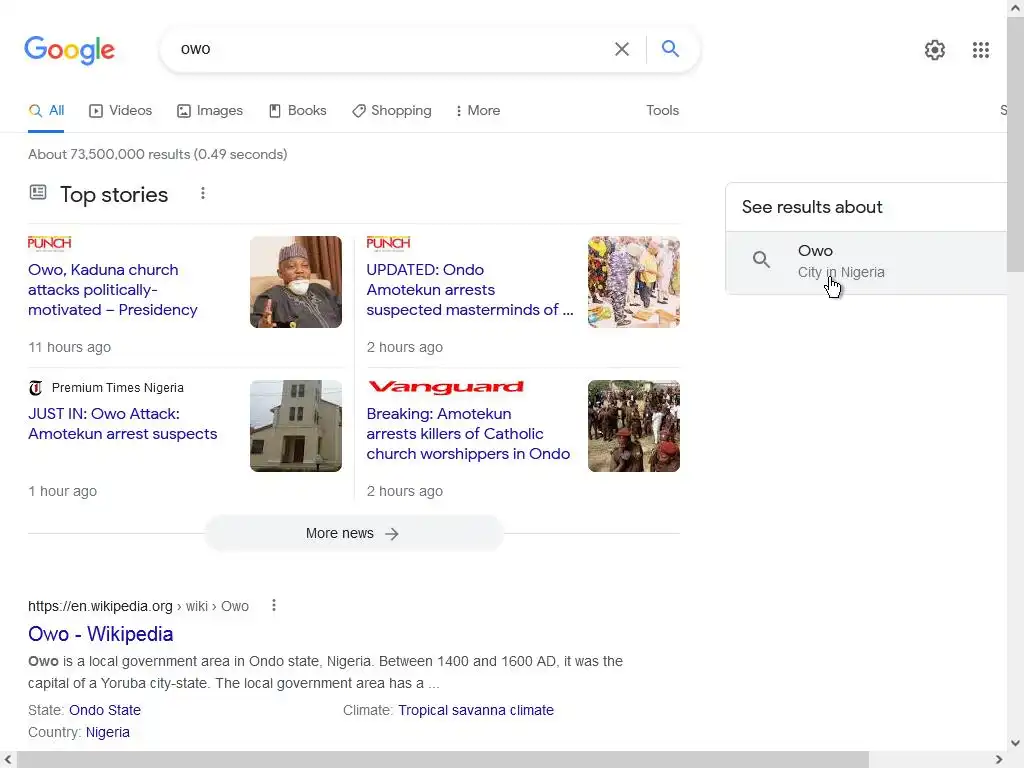Image resolution: width=1024 pixels, height=768 pixels.
Task: Click the vertical scrollbar down arrow
Action: tap(1015, 743)
